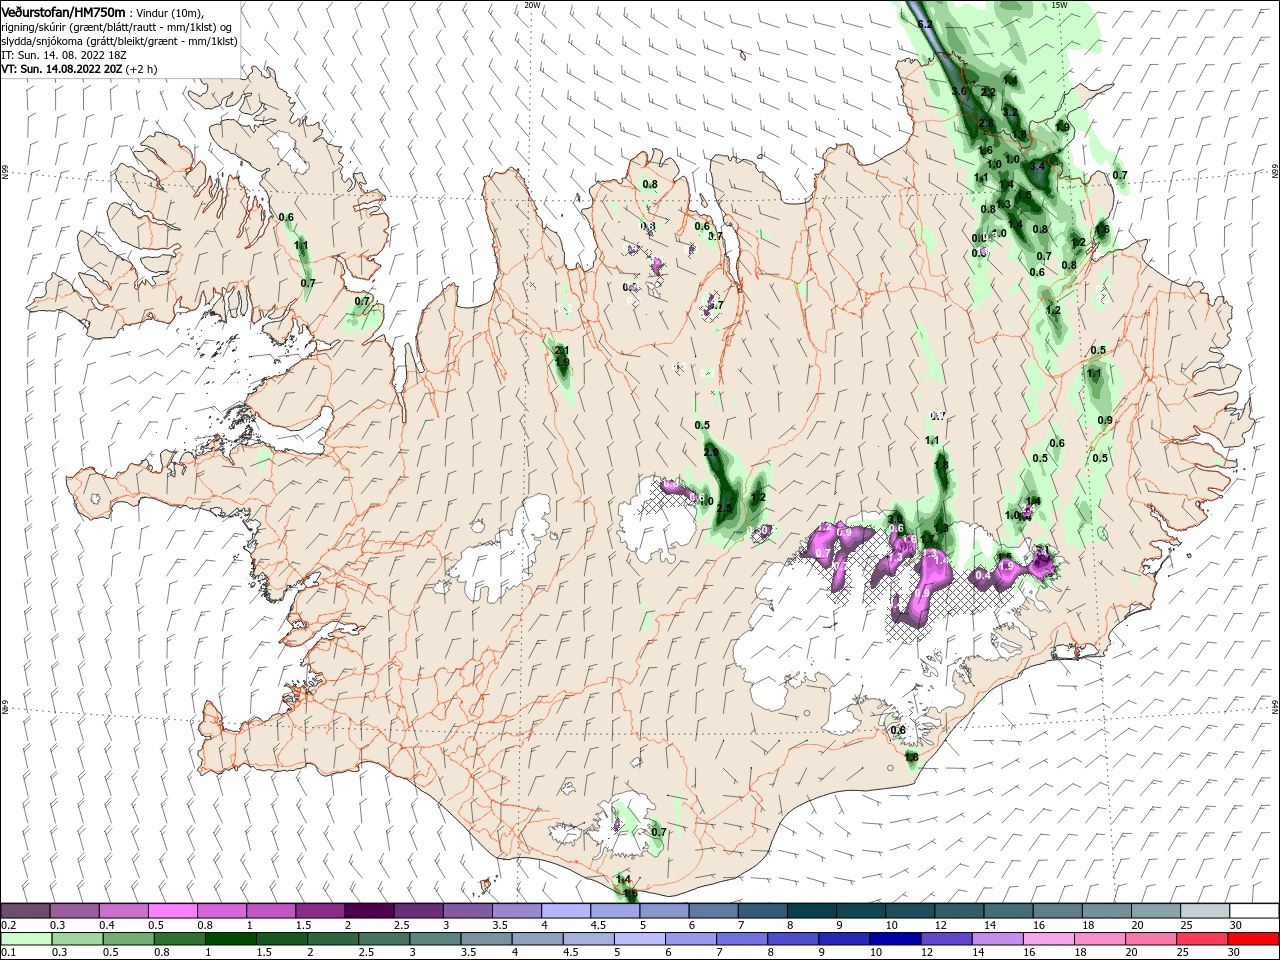
Task: Select the green 0.5 swatch on lower scale
Action: point(128,939)
